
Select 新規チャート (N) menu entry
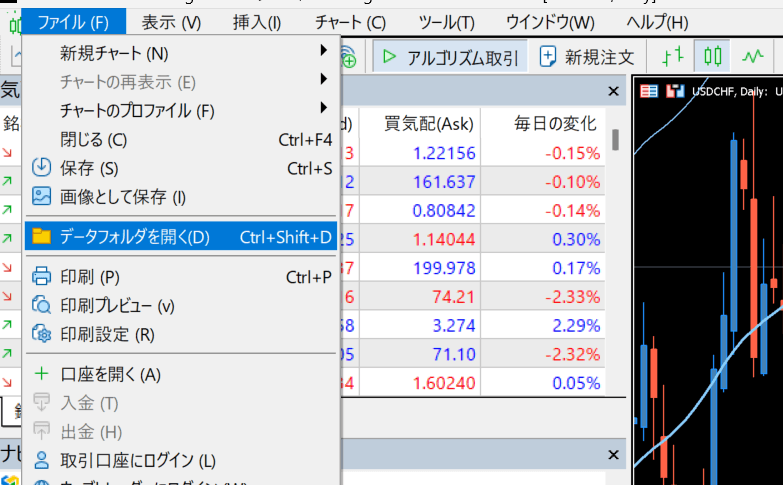coord(181,53)
